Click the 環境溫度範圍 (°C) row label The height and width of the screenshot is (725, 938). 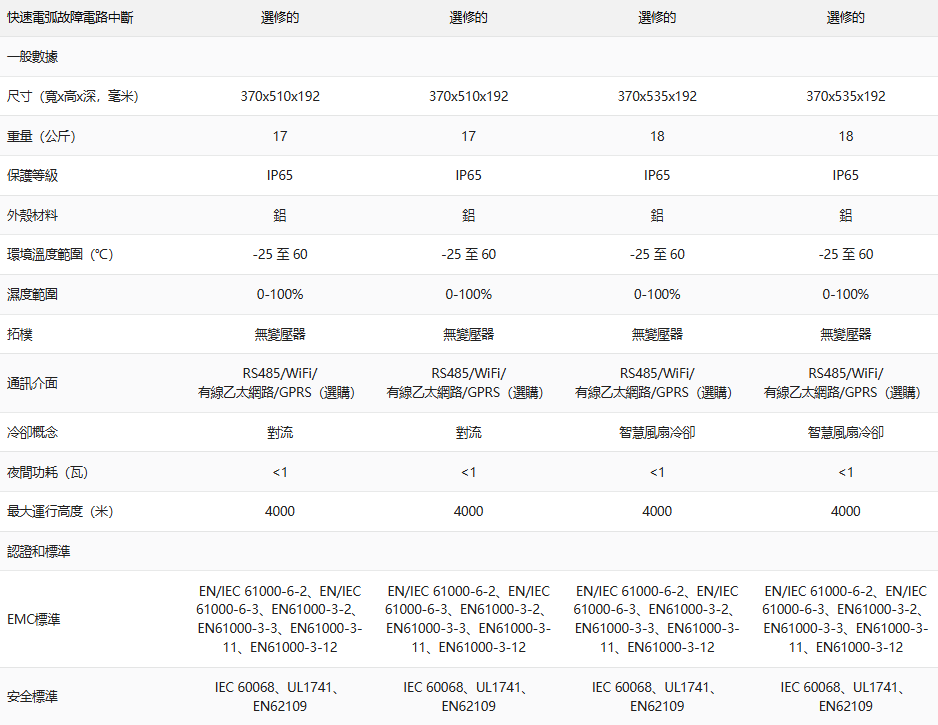click(x=60, y=255)
